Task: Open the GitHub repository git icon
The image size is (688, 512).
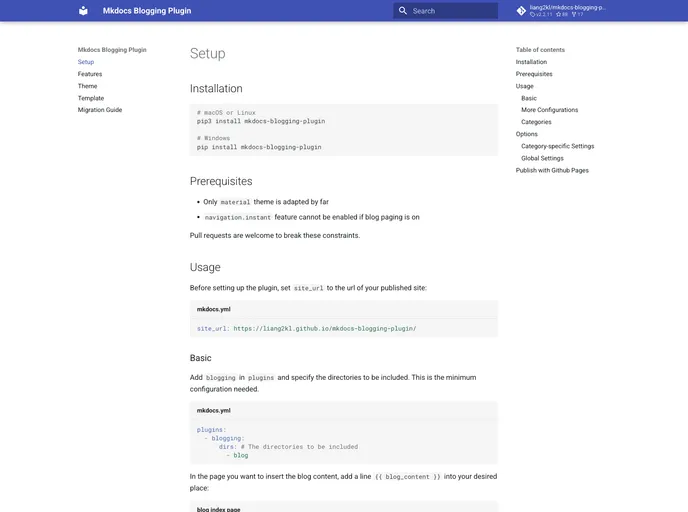Action: pyautogui.click(x=521, y=11)
